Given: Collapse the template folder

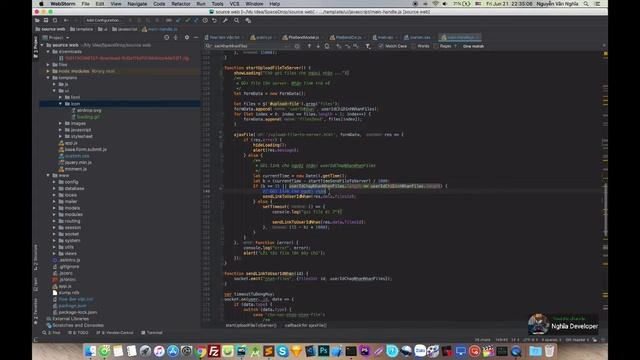Looking at the screenshot, I should coord(48,78).
